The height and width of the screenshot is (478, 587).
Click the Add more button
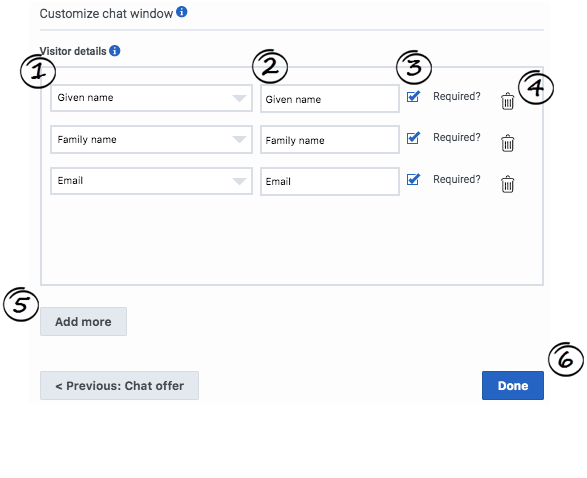tap(83, 322)
